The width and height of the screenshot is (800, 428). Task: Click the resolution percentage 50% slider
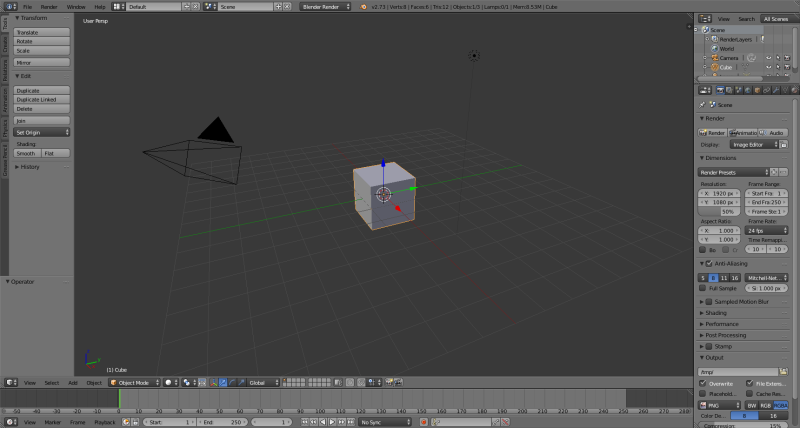728,211
